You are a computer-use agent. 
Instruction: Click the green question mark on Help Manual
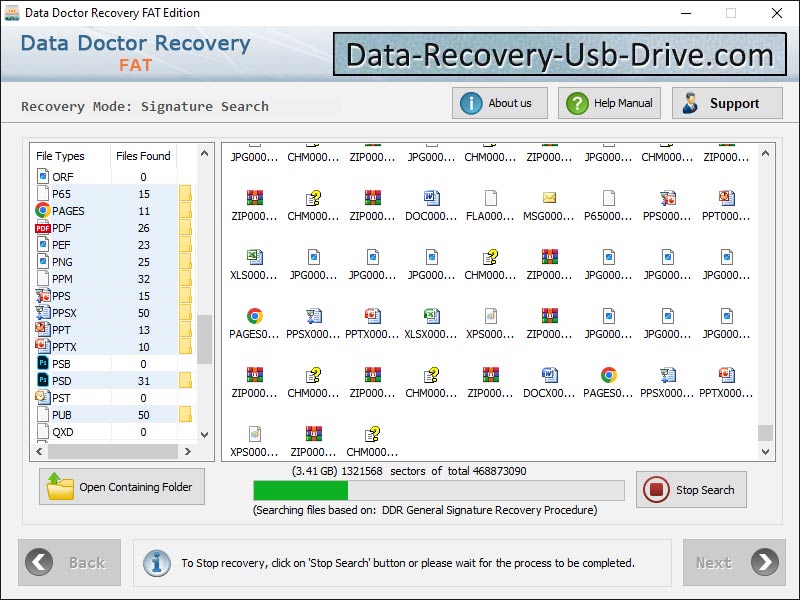(576, 102)
